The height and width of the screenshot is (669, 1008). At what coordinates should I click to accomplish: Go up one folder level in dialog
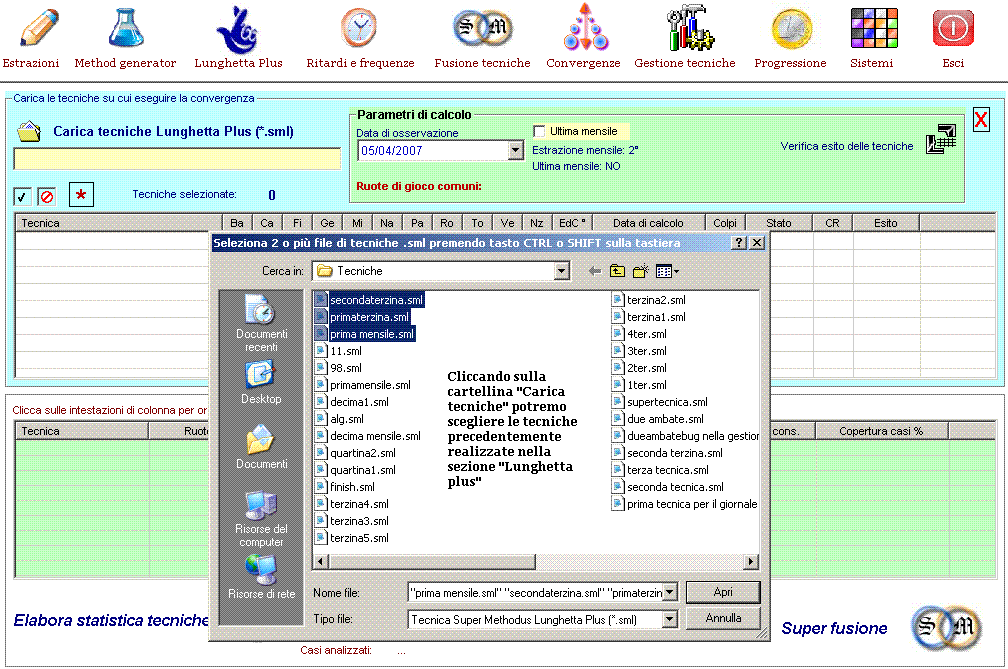point(617,271)
